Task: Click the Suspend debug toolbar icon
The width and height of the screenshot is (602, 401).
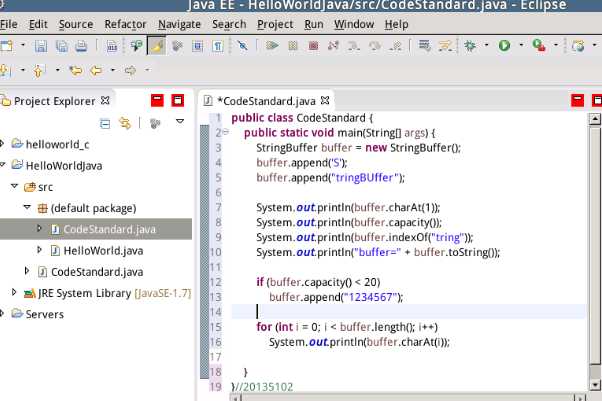Action: click(x=293, y=46)
